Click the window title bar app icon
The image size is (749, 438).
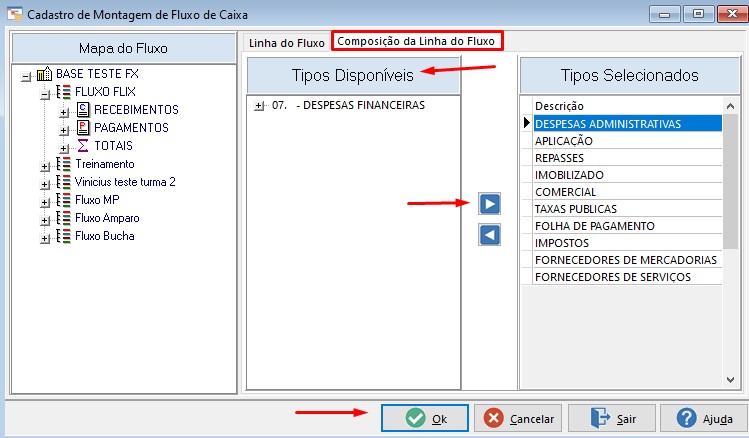pos(14,14)
